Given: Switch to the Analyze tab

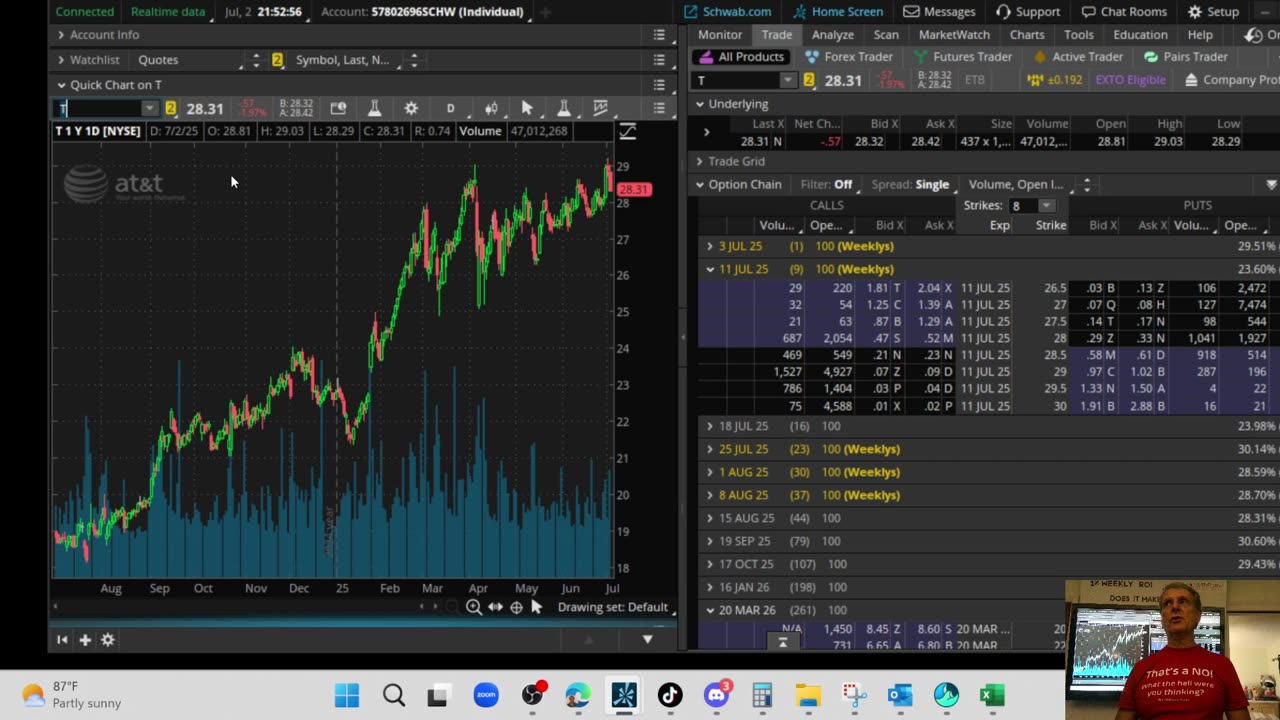Looking at the screenshot, I should pyautogui.click(x=832, y=35).
